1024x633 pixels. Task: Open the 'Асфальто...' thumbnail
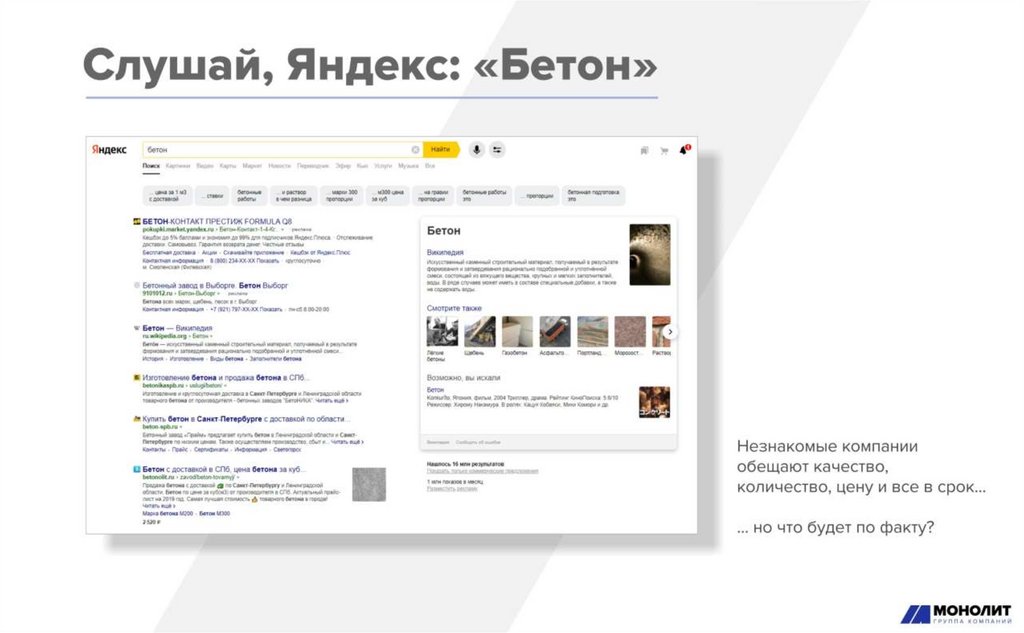point(555,332)
